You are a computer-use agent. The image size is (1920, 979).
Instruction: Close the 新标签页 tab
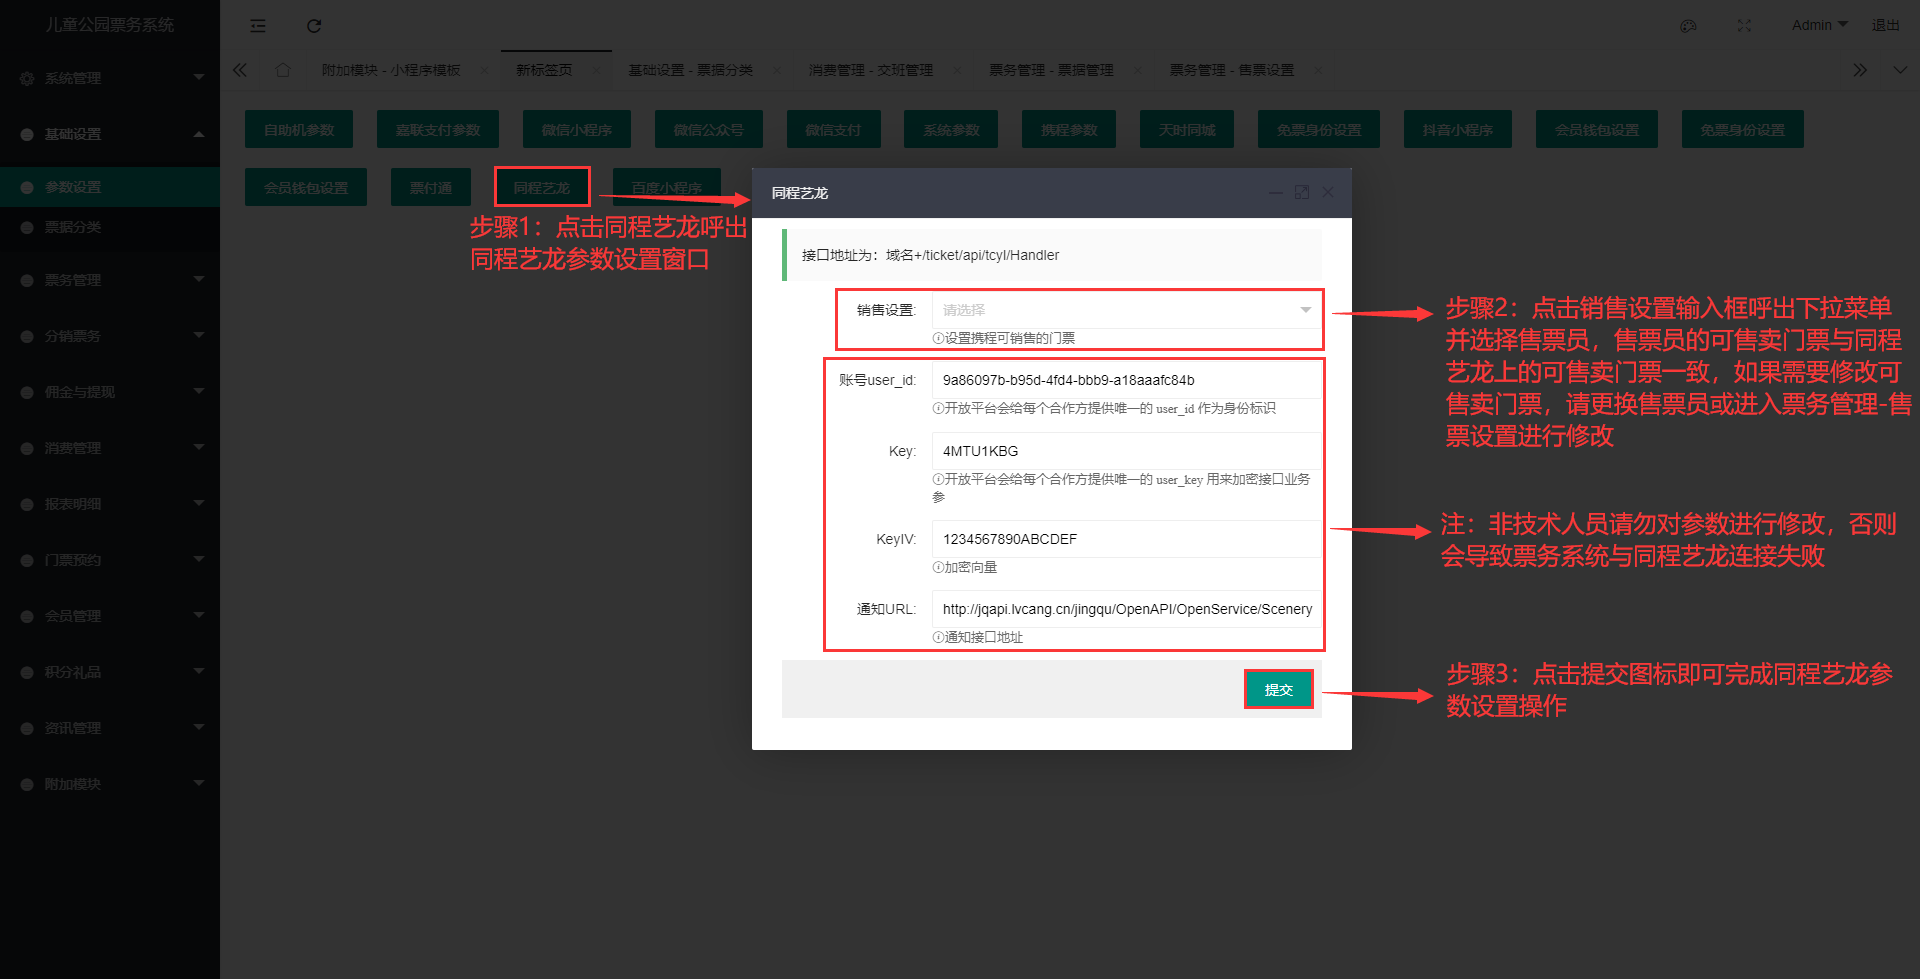pyautogui.click(x=596, y=70)
